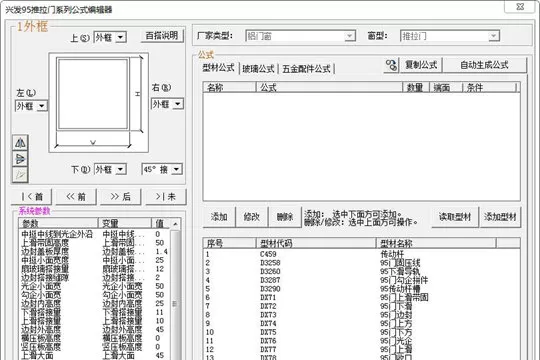540x360 pixels.
Task: Select profile row DX73 95门边封
Action: pos(361,315)
